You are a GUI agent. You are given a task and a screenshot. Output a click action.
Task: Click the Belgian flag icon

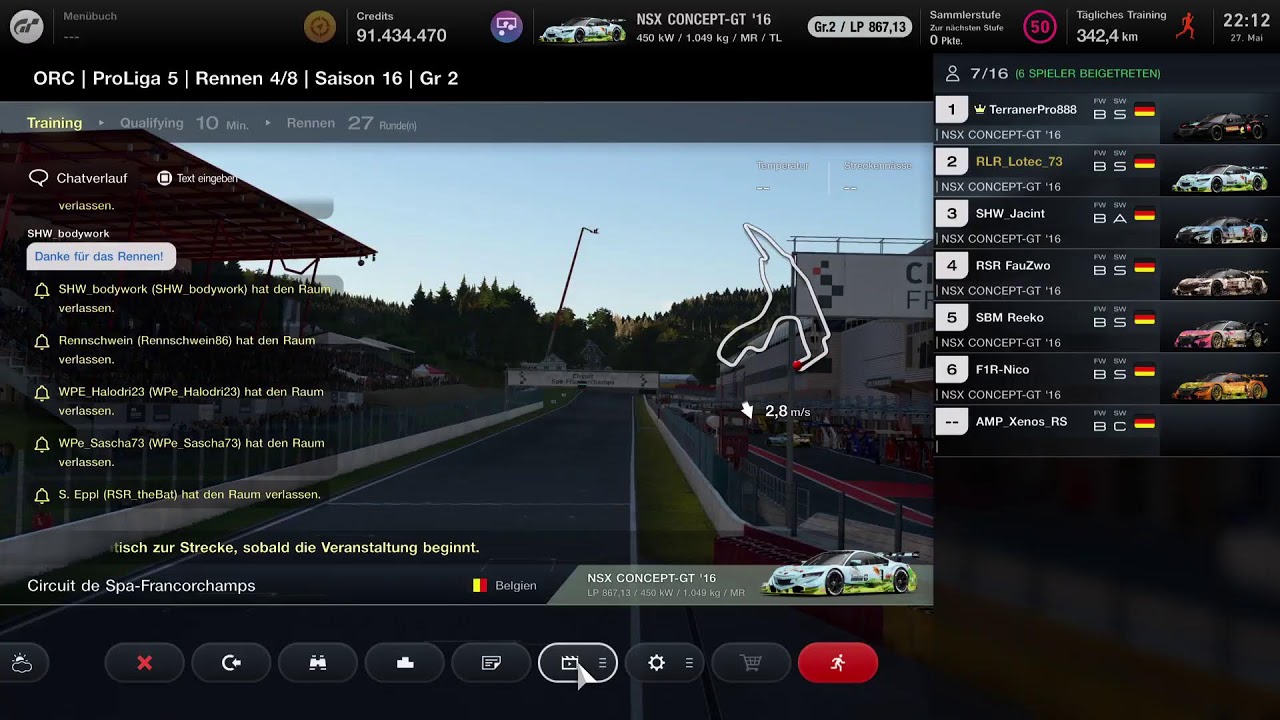(480, 585)
